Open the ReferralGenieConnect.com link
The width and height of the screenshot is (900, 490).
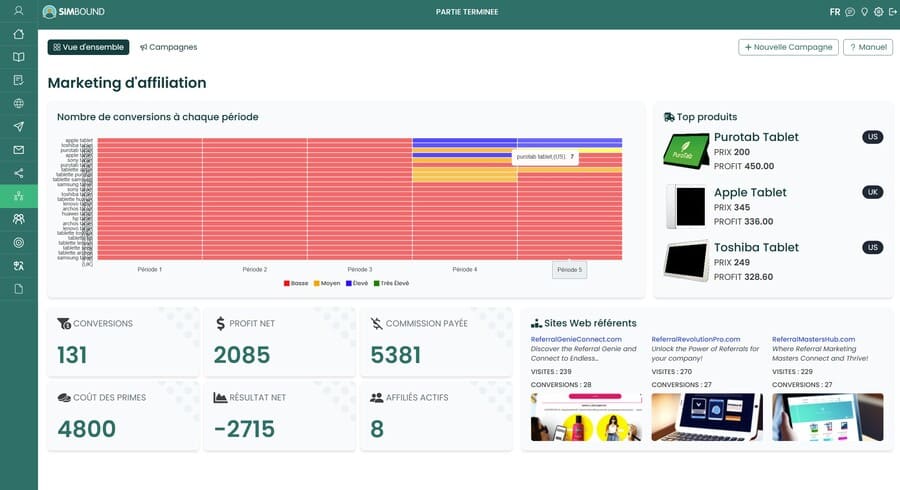pos(576,339)
